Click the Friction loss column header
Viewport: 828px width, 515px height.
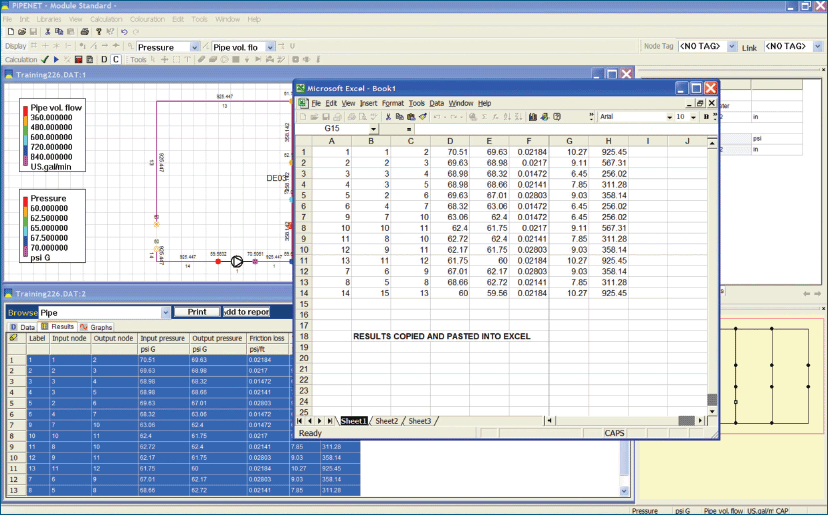267,338
